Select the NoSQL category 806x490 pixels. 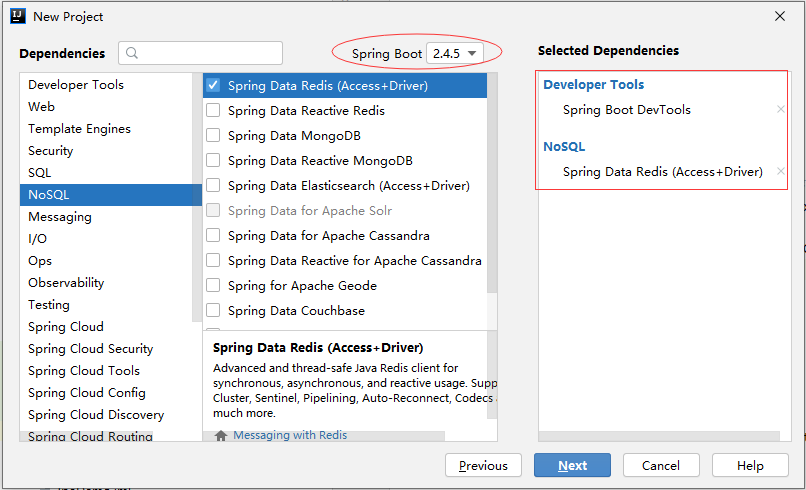tap(111, 195)
